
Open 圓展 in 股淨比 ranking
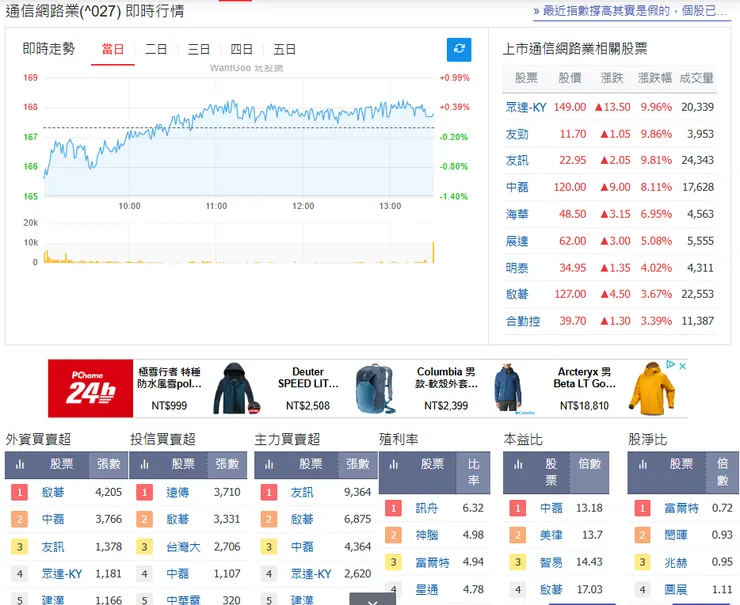[676, 589]
